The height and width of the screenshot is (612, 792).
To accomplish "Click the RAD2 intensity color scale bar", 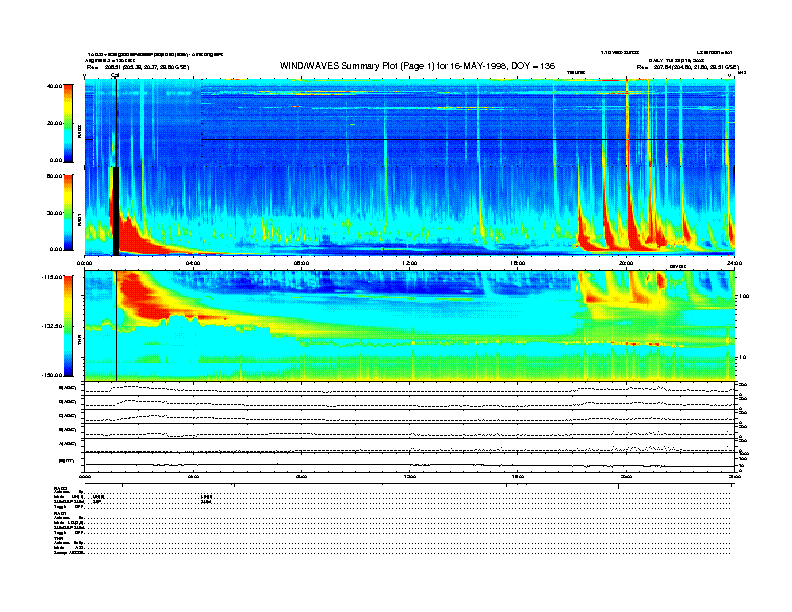I will [x=68, y=123].
